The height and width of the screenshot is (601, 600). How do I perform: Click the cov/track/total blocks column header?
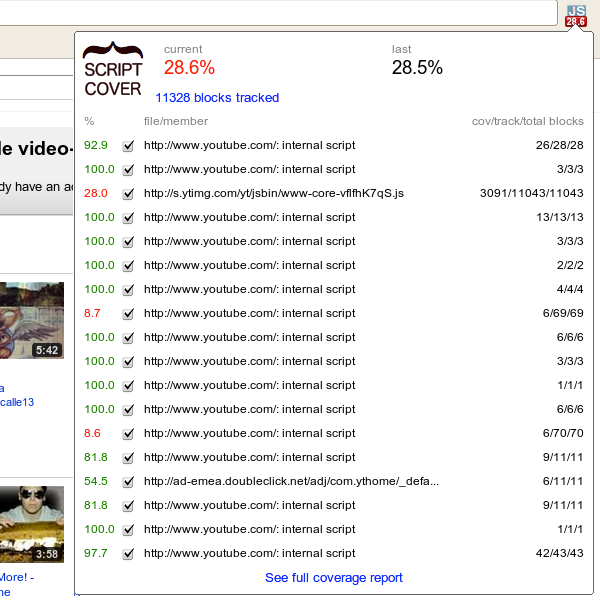point(528,121)
